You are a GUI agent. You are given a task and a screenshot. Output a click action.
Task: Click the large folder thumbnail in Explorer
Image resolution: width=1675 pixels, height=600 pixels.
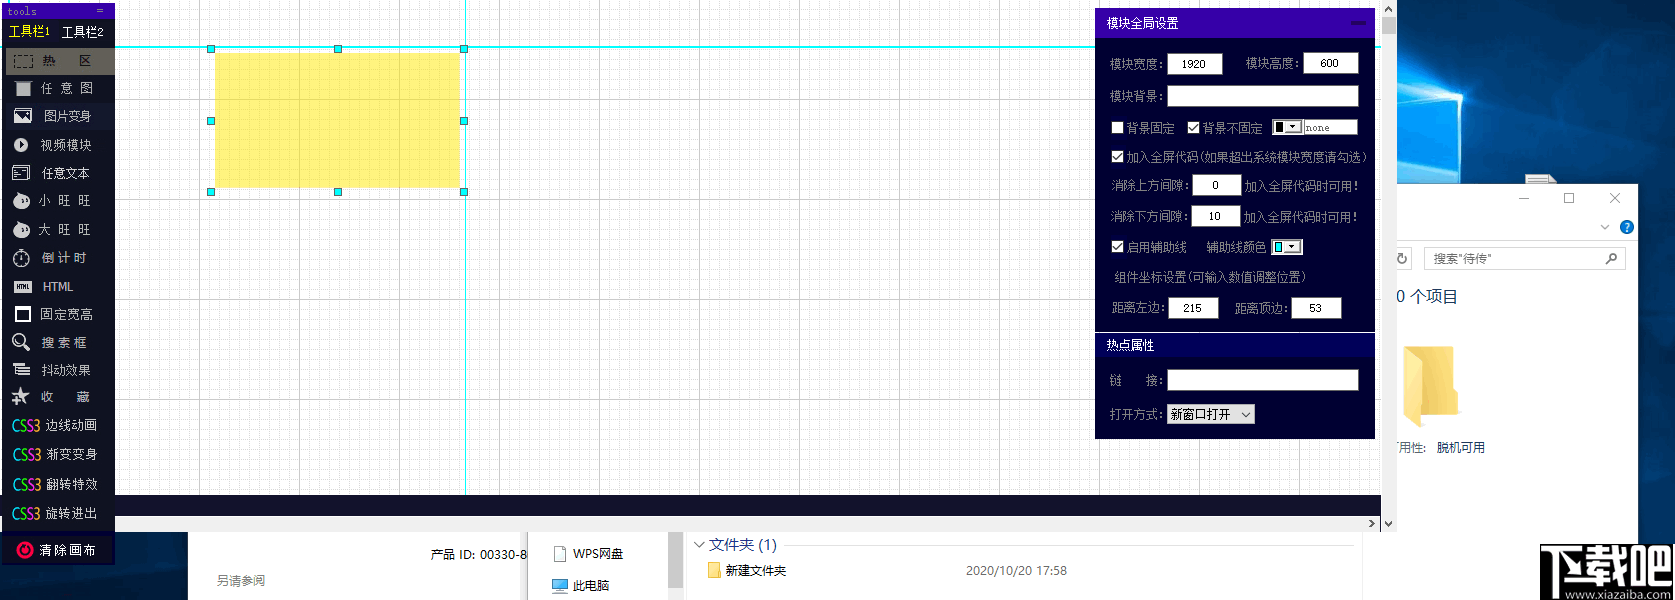point(1430,385)
